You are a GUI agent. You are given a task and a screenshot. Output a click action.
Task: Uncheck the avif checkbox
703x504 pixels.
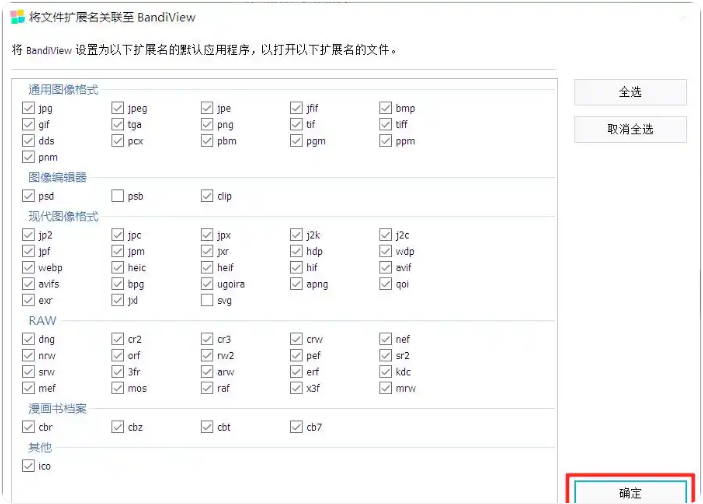[x=386, y=268]
